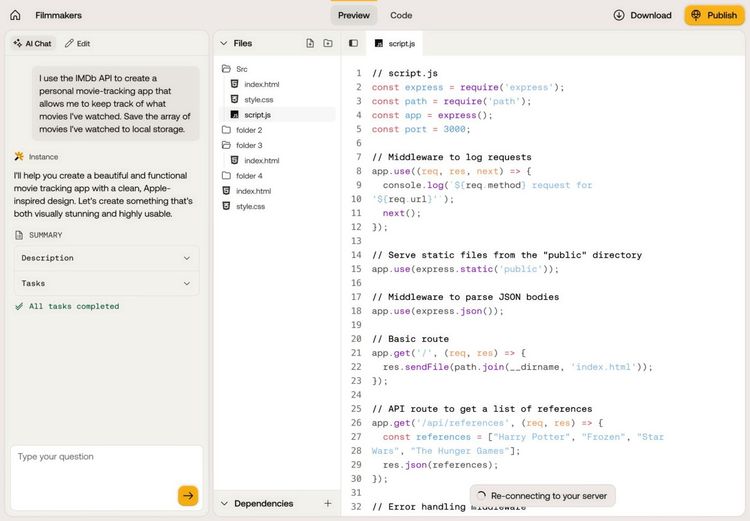Click the folder 2 icon
Image resolution: width=750 pixels, height=521 pixels.
coord(226,130)
